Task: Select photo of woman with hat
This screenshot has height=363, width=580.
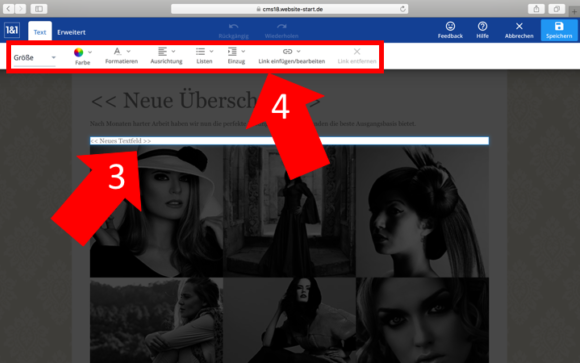Action: (156, 211)
